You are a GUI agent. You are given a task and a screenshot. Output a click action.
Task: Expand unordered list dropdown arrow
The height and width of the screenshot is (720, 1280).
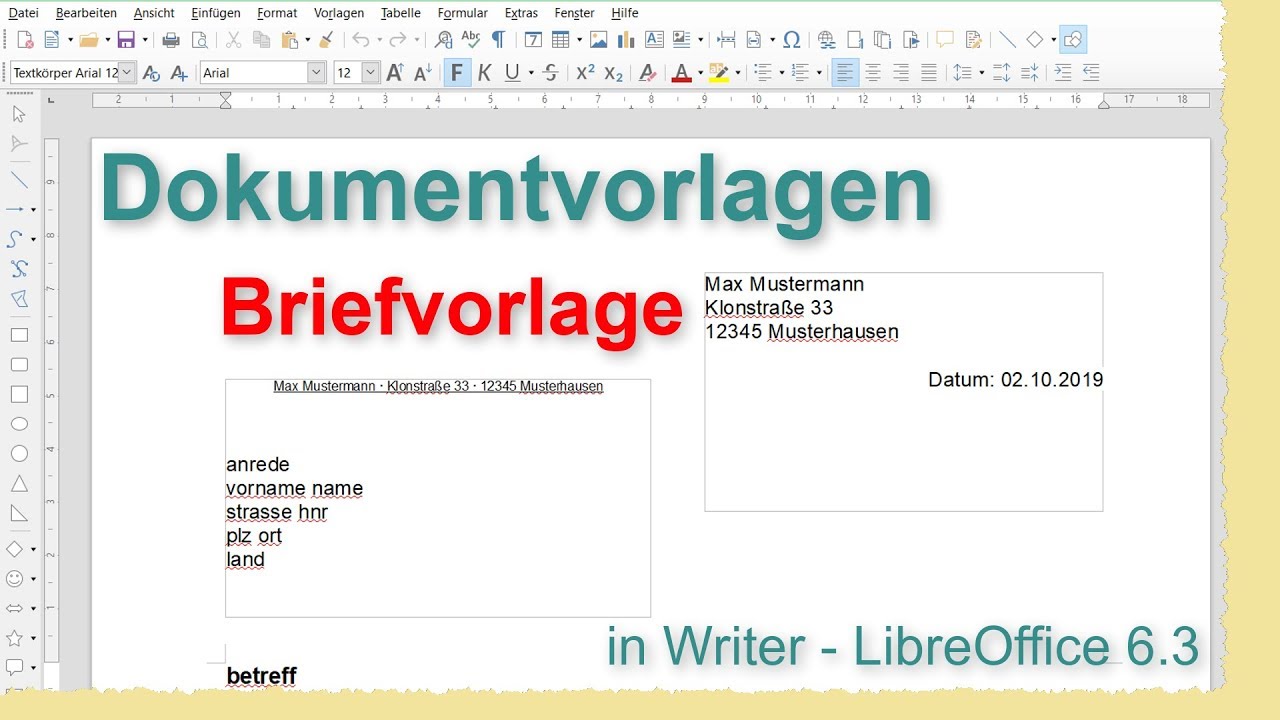tap(781, 73)
